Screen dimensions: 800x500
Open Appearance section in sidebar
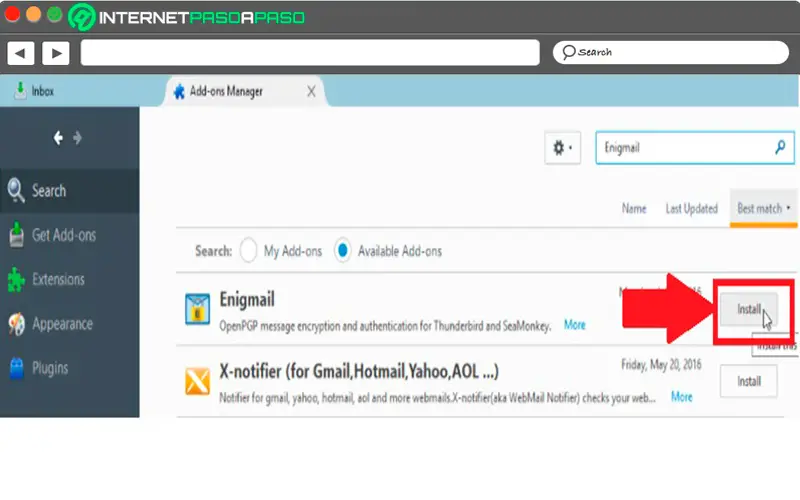pos(69,323)
